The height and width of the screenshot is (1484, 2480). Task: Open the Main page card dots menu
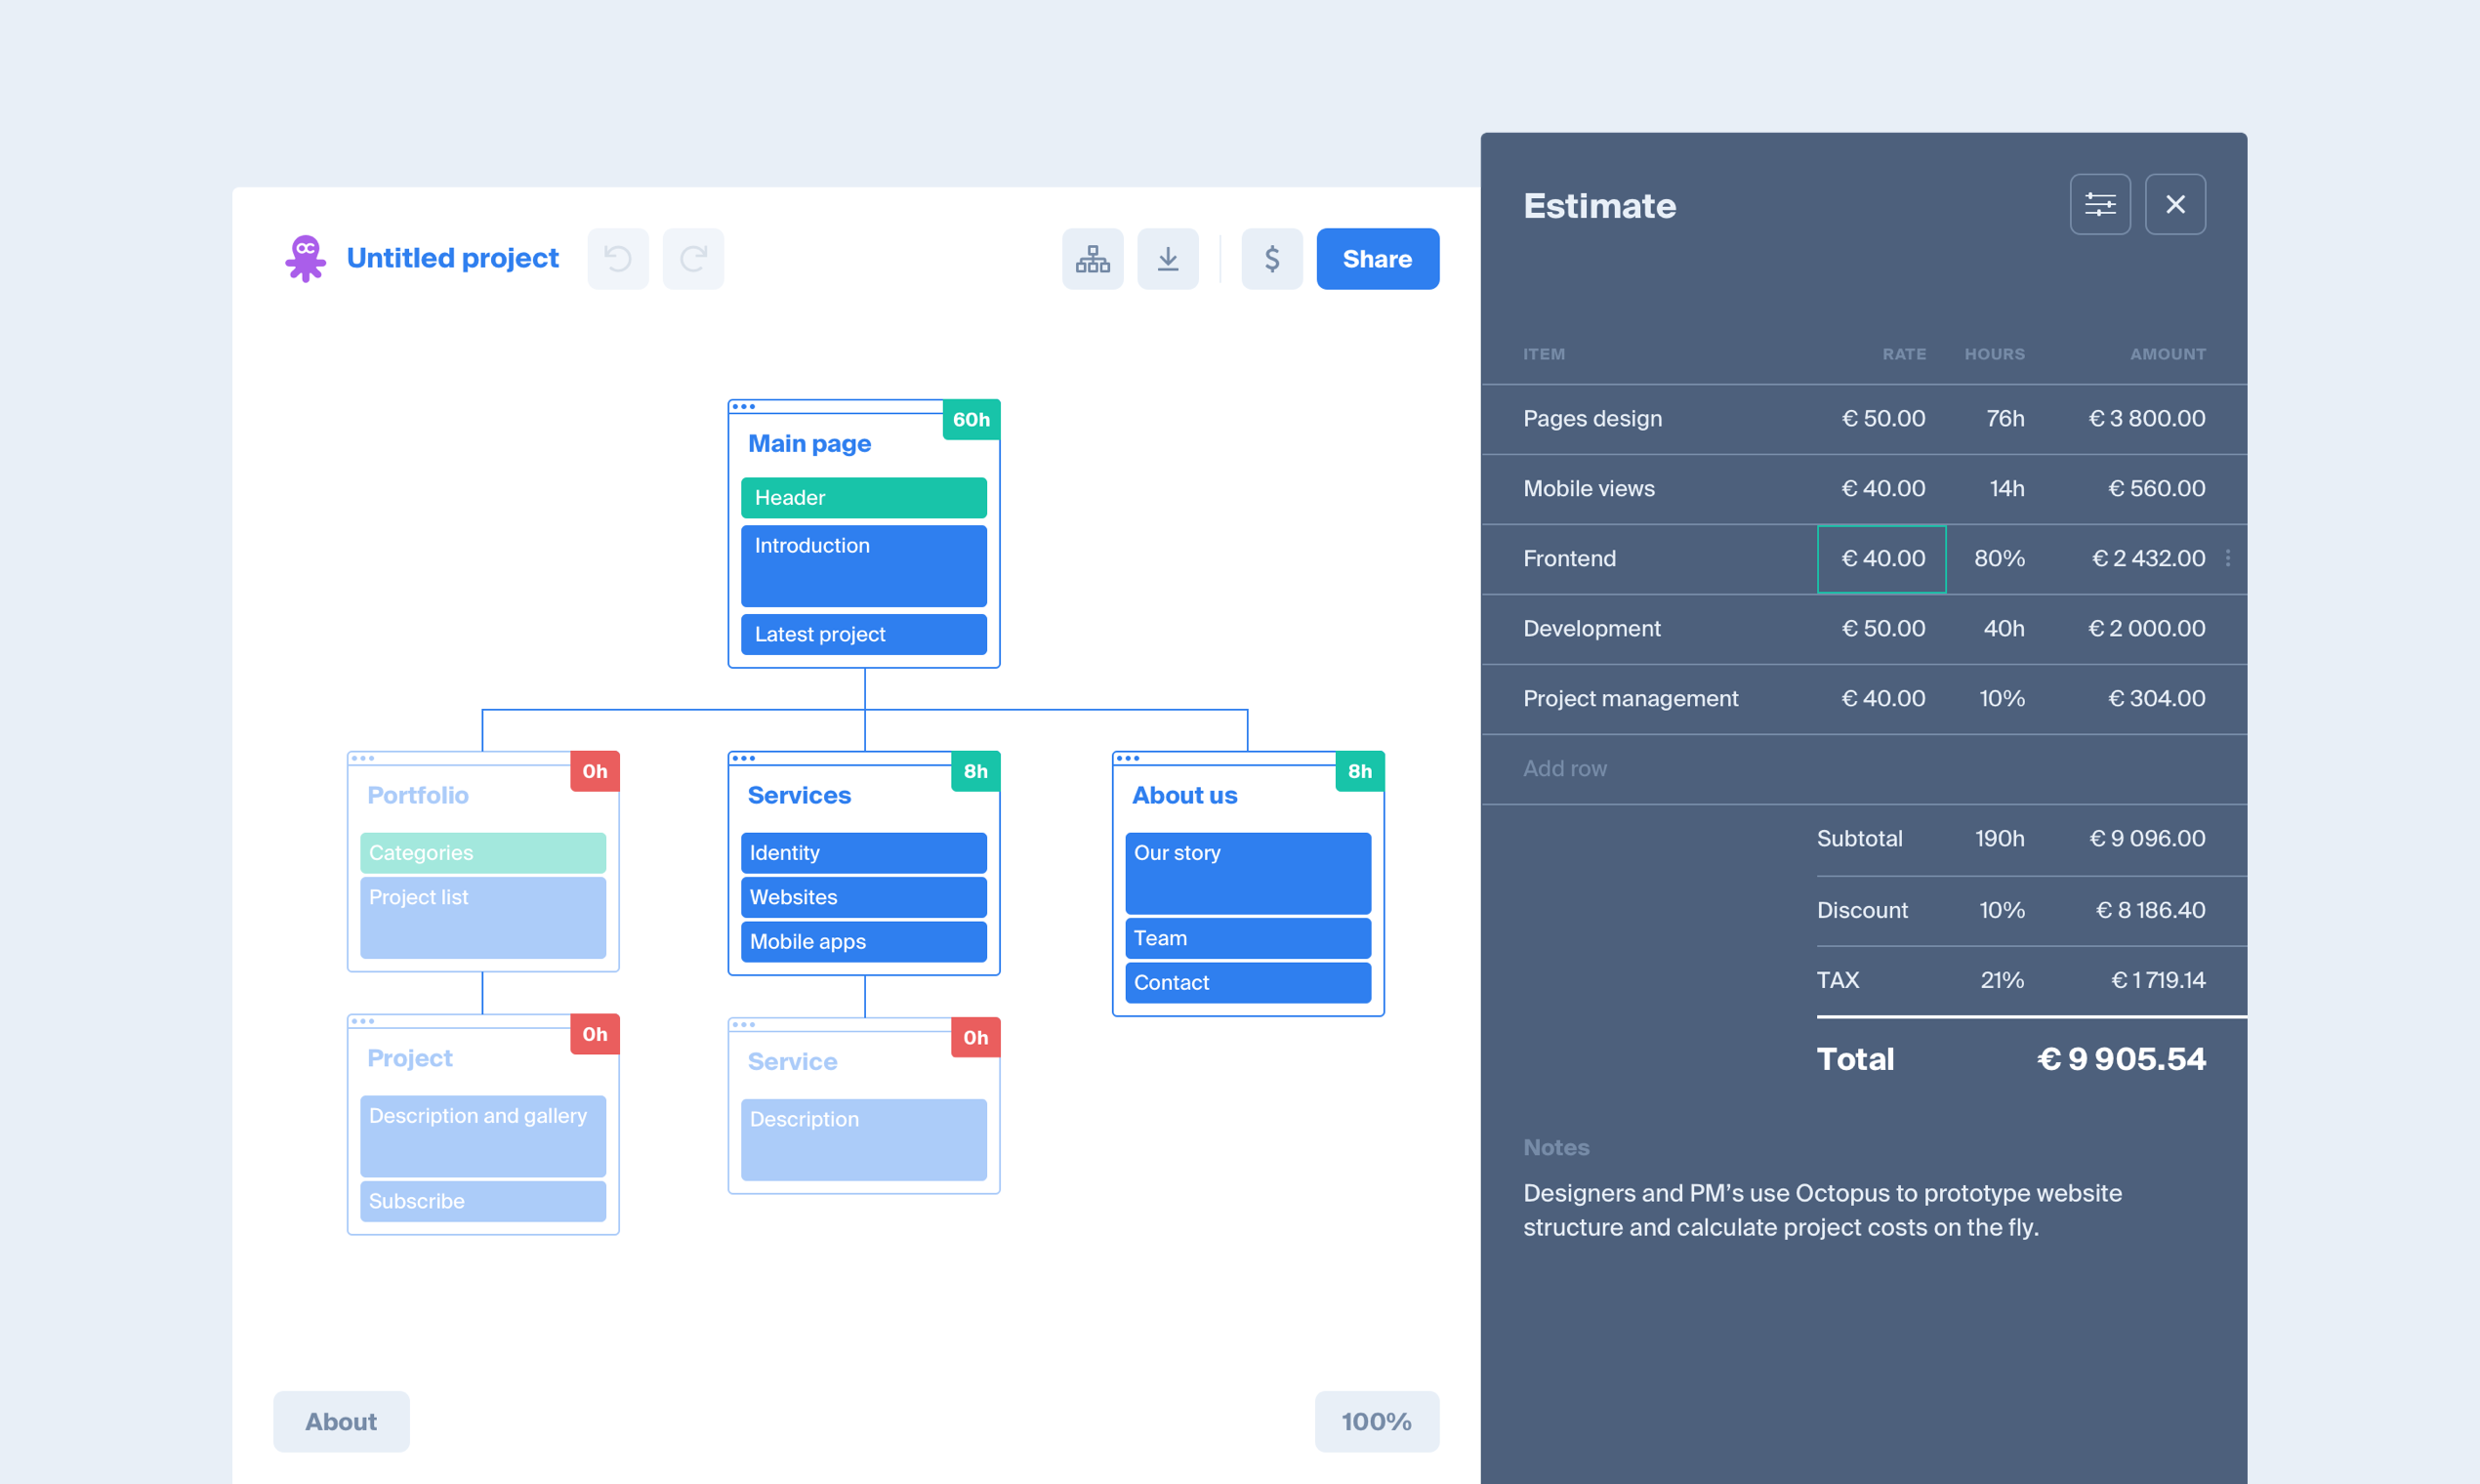coord(743,407)
